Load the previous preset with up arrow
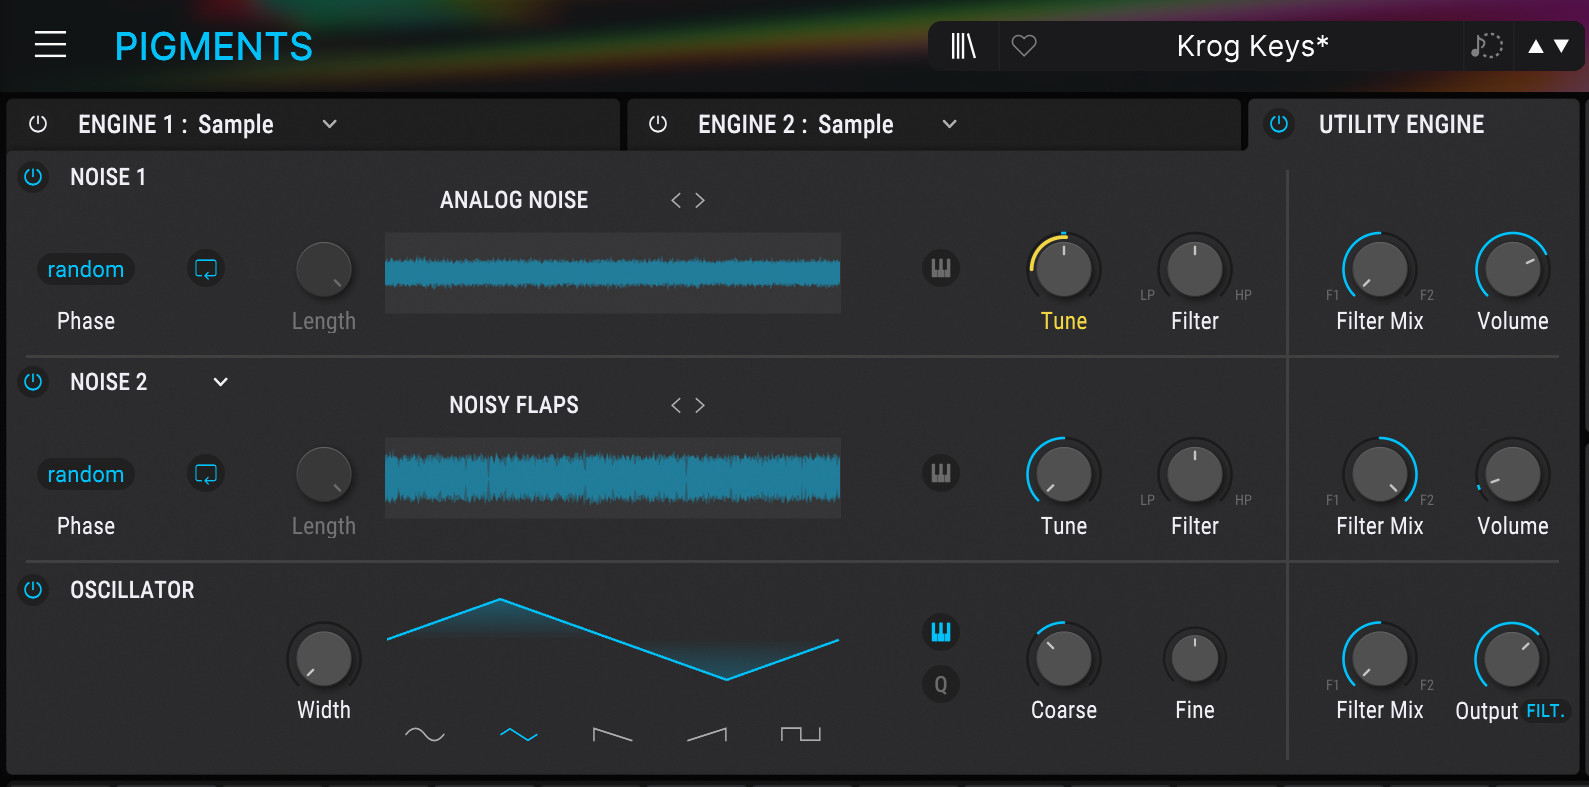The height and width of the screenshot is (787, 1589). click(x=1536, y=46)
